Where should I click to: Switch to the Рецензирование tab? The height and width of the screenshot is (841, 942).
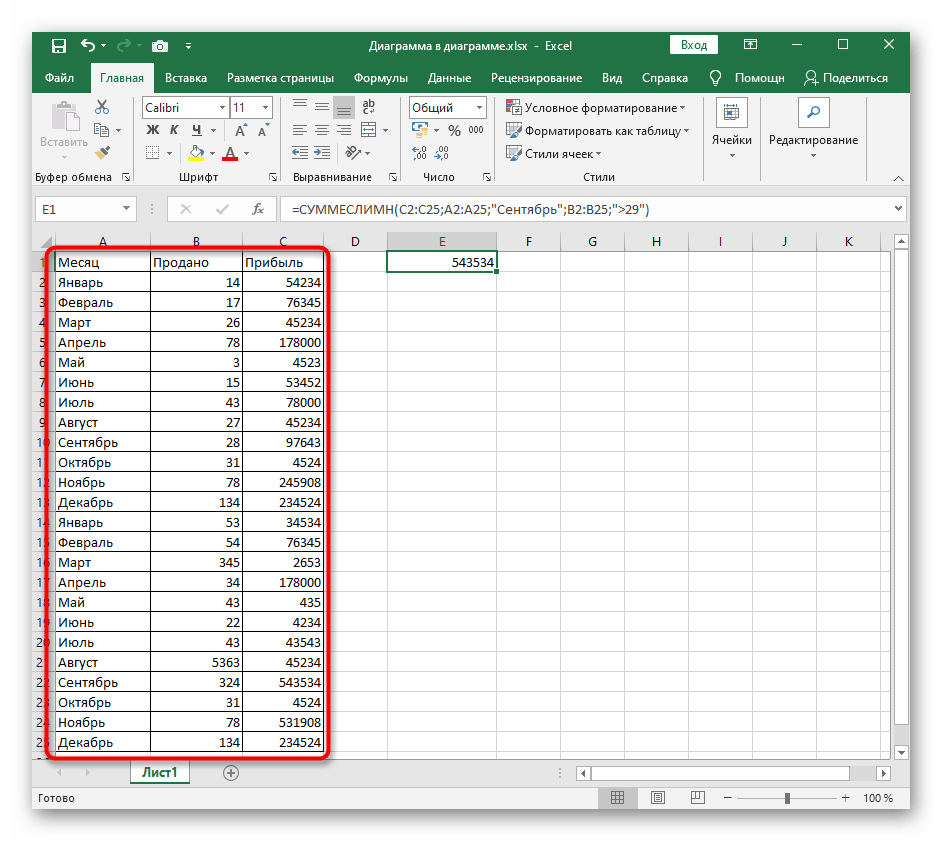(536, 78)
